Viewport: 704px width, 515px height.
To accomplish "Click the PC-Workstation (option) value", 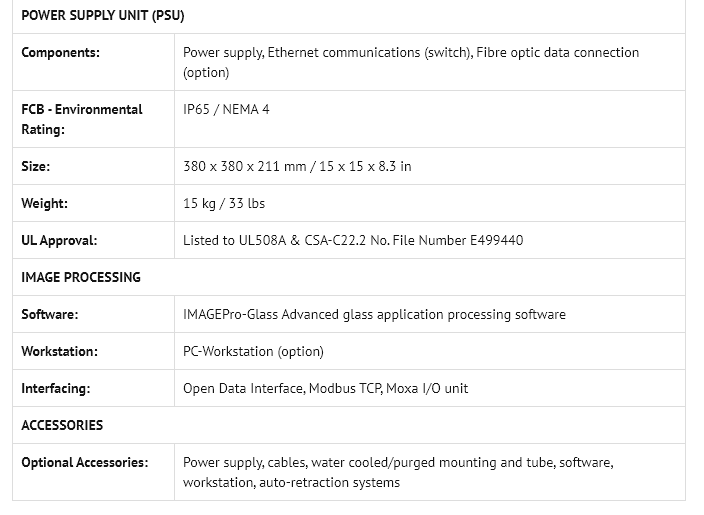I will pos(253,351).
